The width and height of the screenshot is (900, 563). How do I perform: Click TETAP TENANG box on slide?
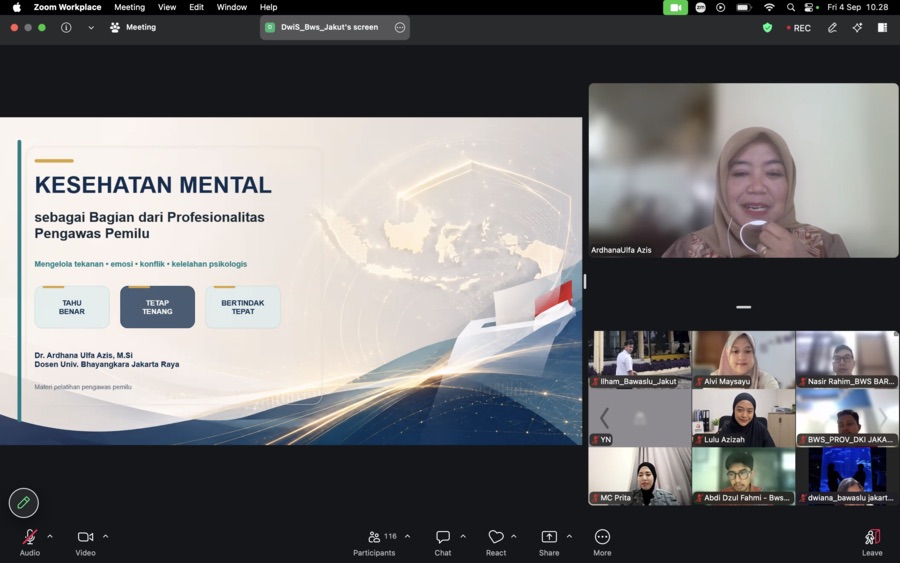click(x=157, y=307)
